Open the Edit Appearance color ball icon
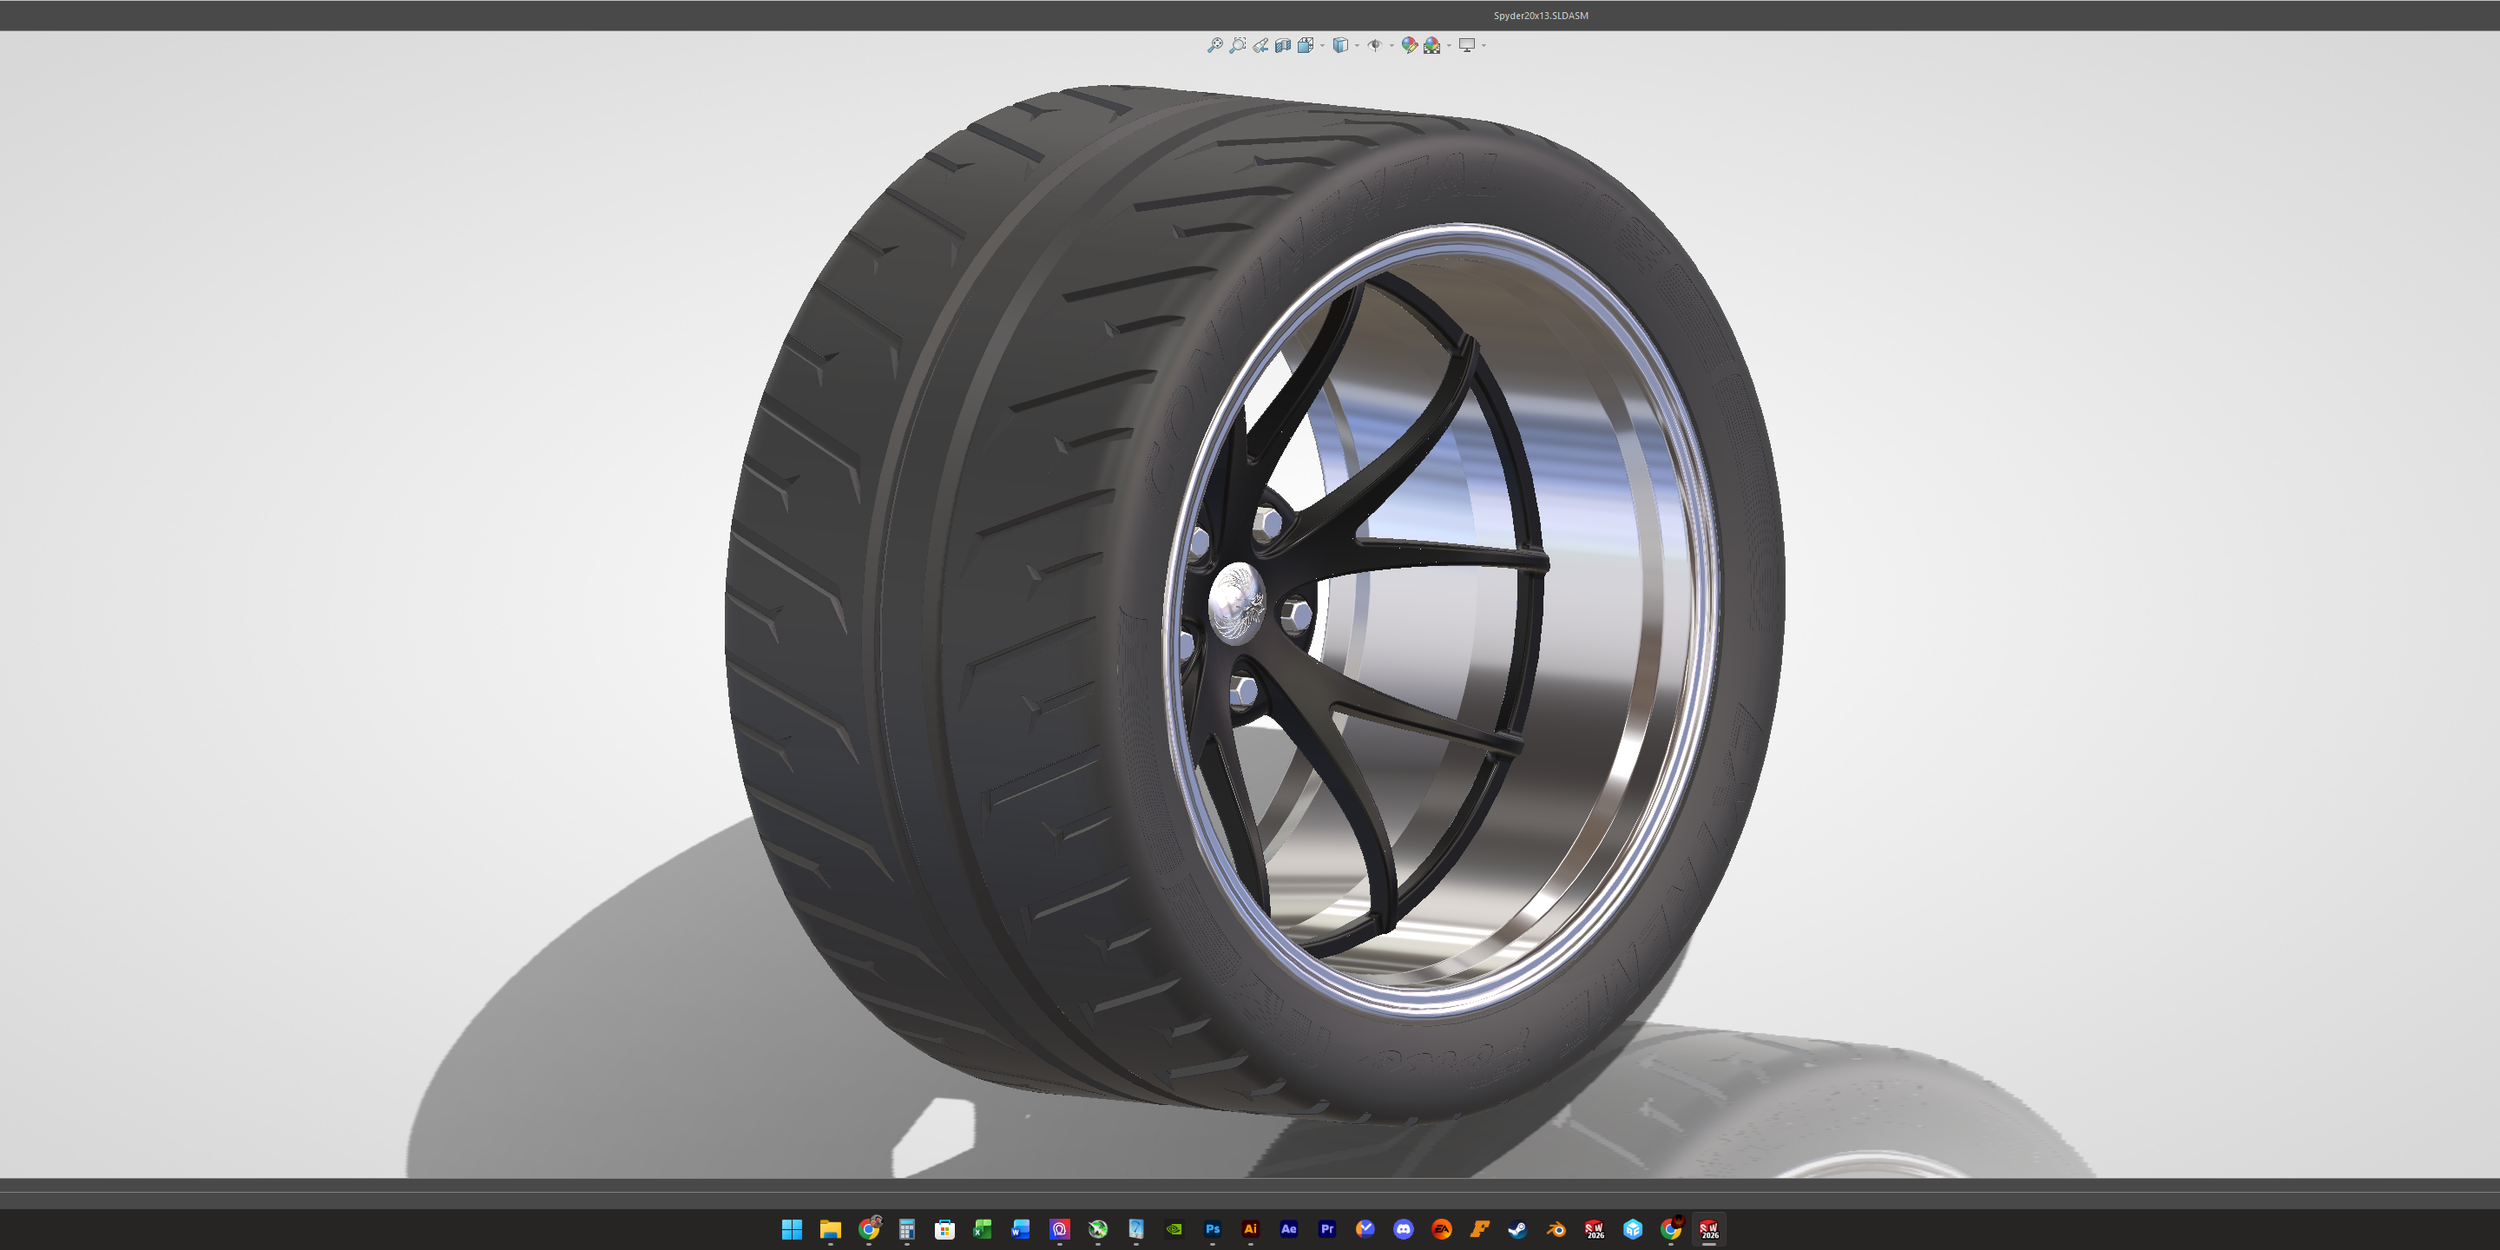Image resolution: width=2500 pixels, height=1250 pixels. (x=1409, y=45)
